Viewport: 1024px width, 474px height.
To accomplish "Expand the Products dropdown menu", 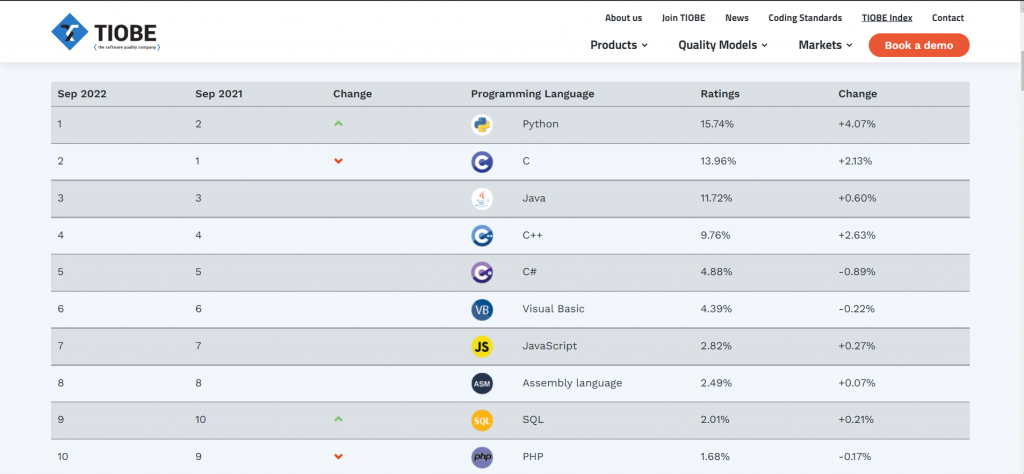I will 619,45.
